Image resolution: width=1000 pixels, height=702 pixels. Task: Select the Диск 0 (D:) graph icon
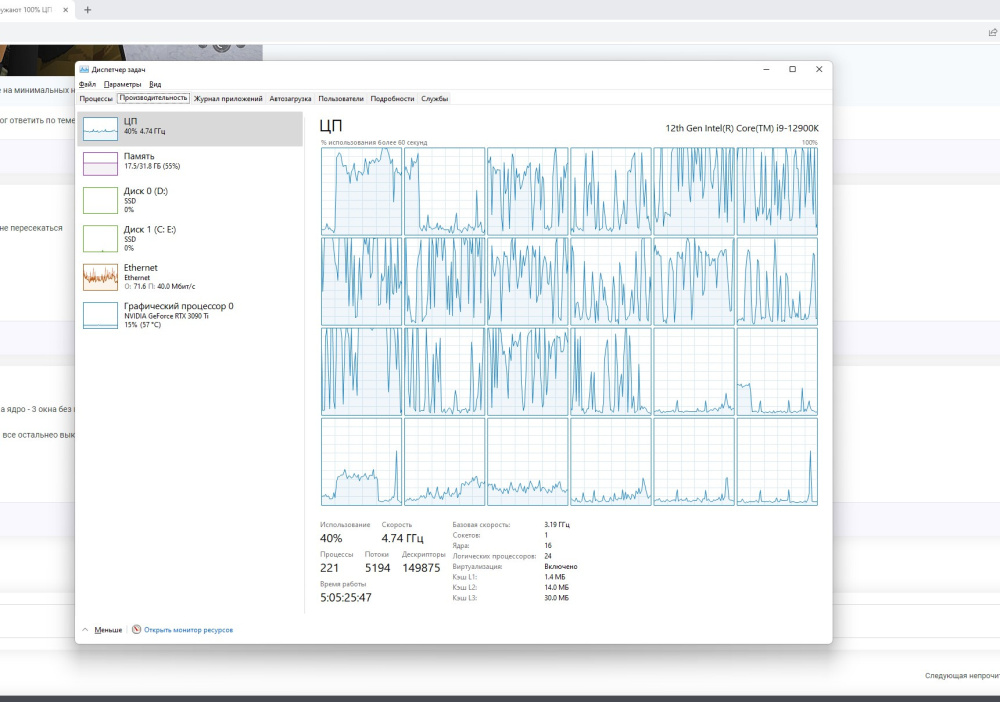[x=100, y=199]
